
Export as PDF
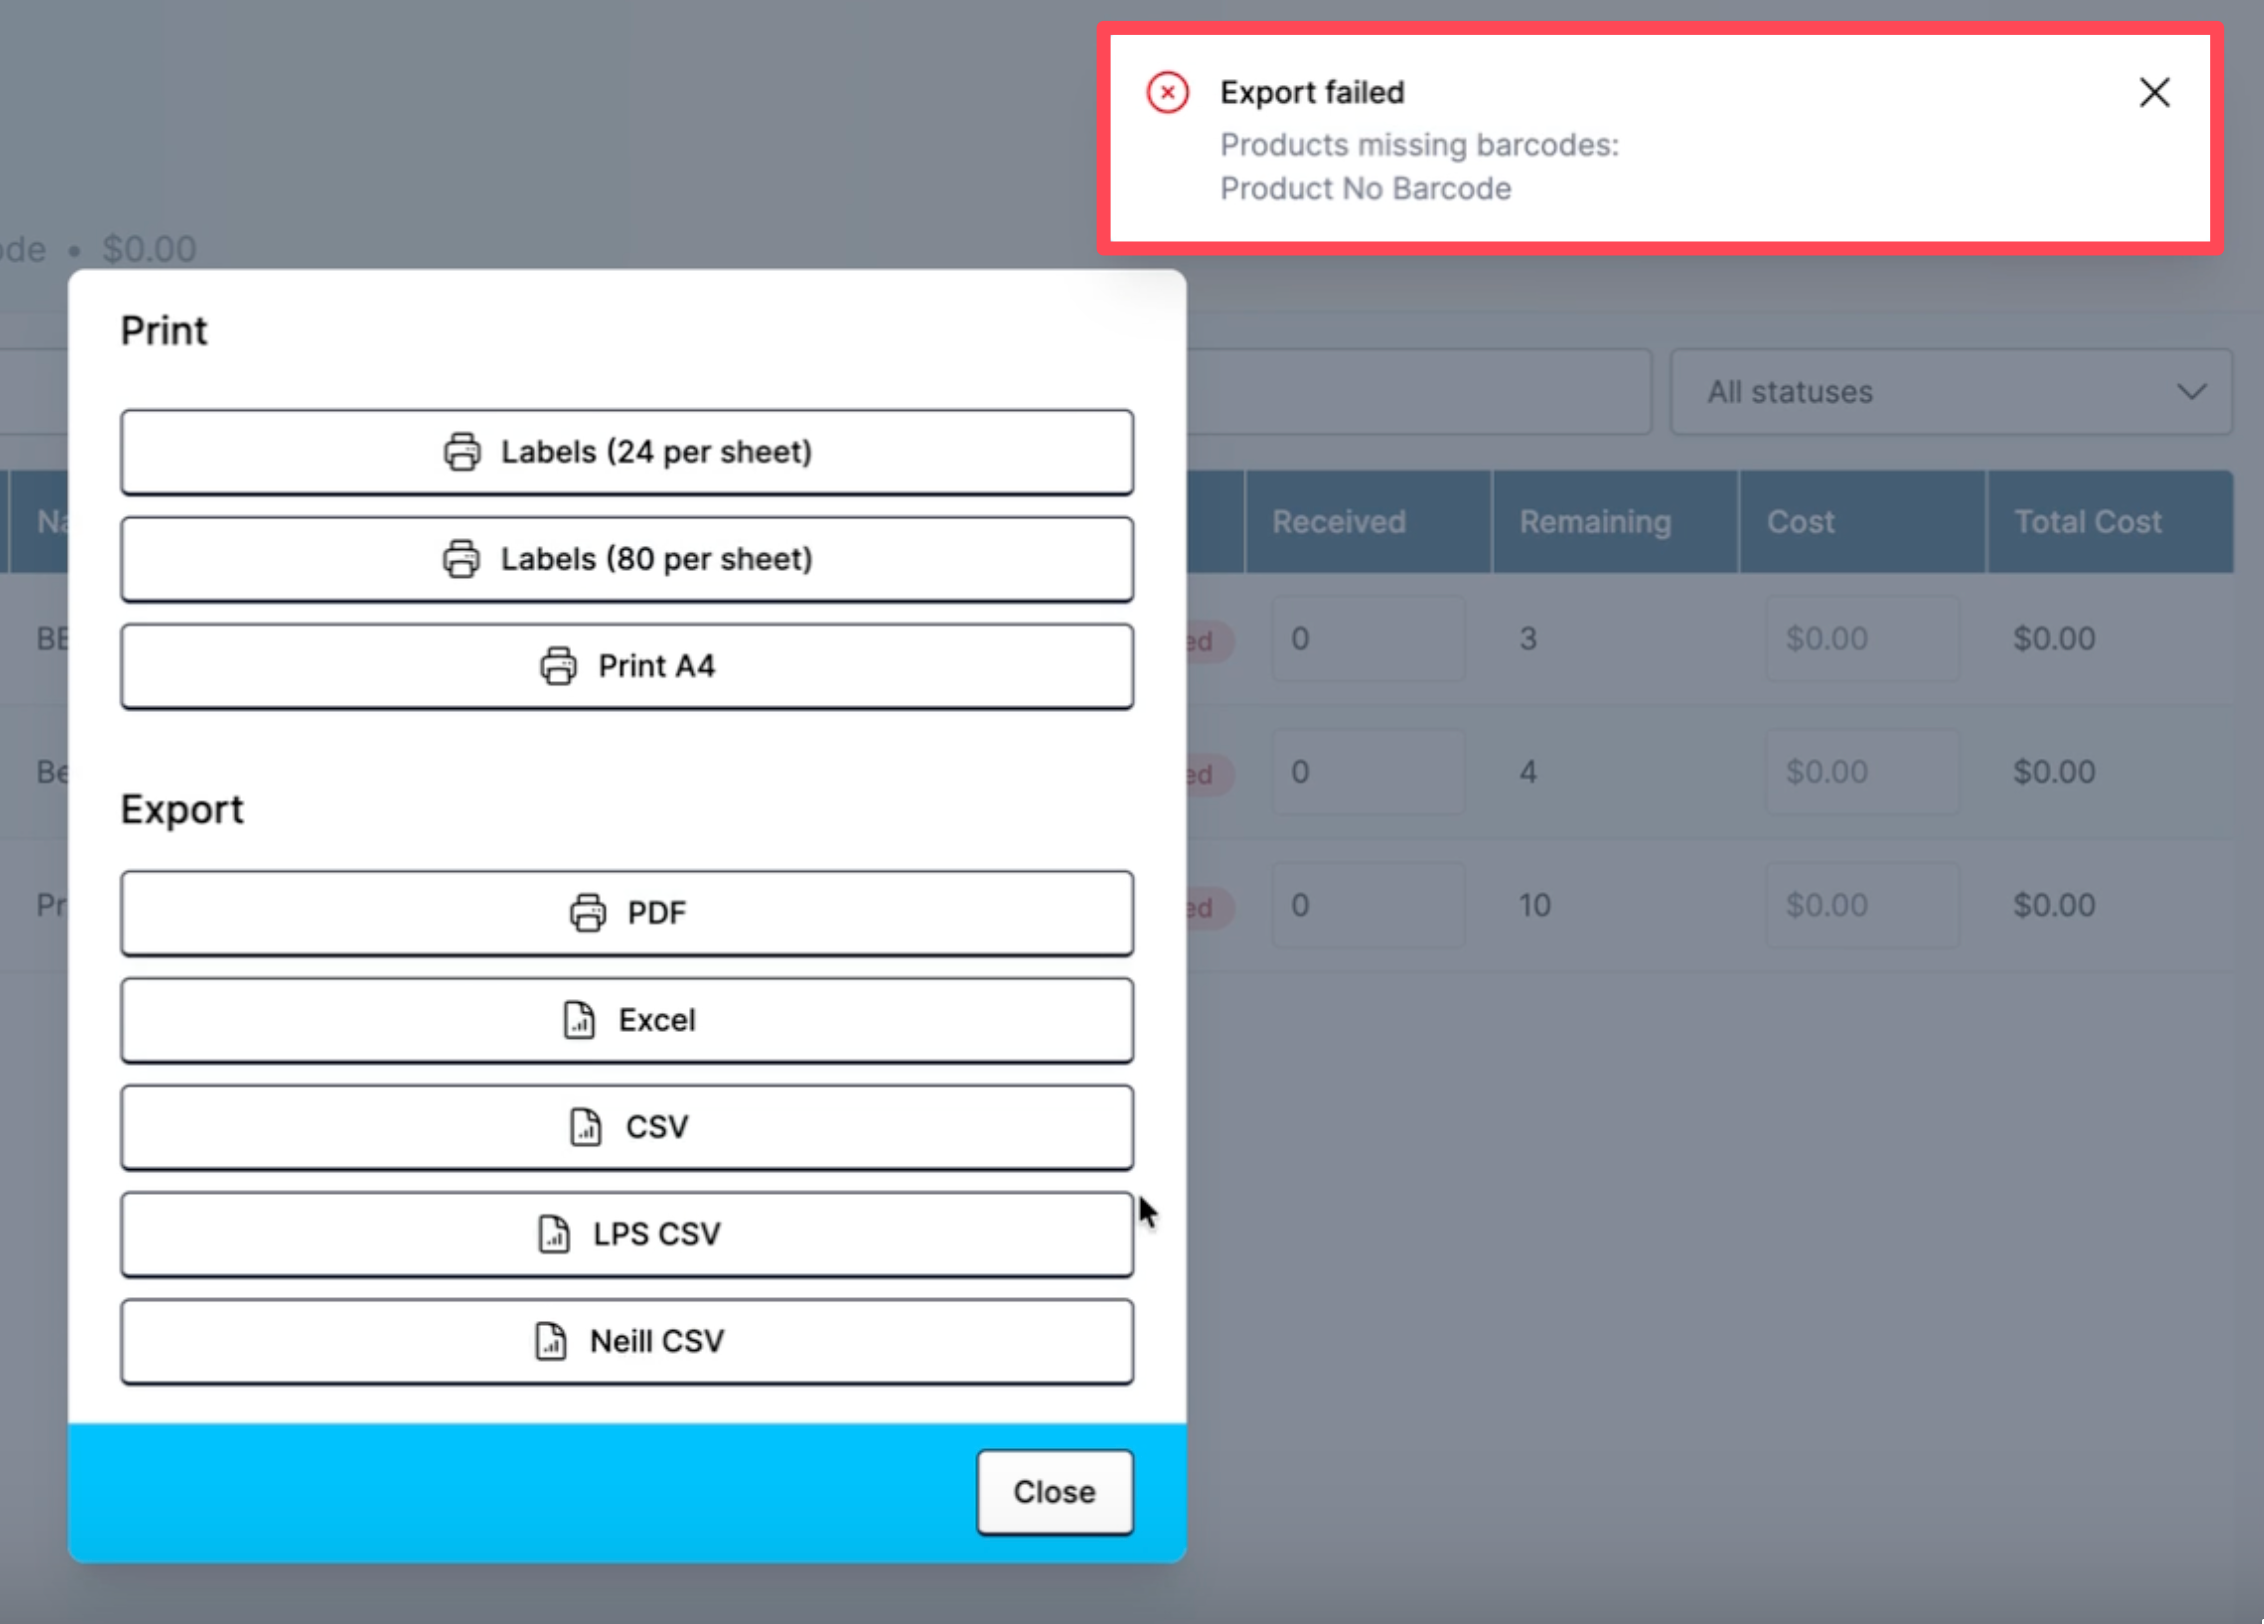pyautogui.click(x=627, y=913)
